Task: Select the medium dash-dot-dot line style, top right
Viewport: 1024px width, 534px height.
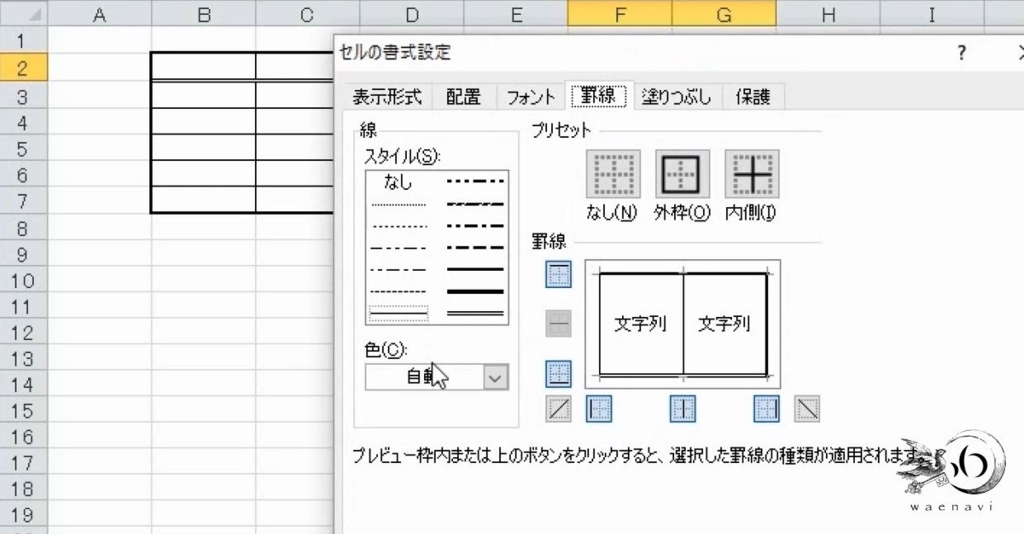Action: coord(475,181)
